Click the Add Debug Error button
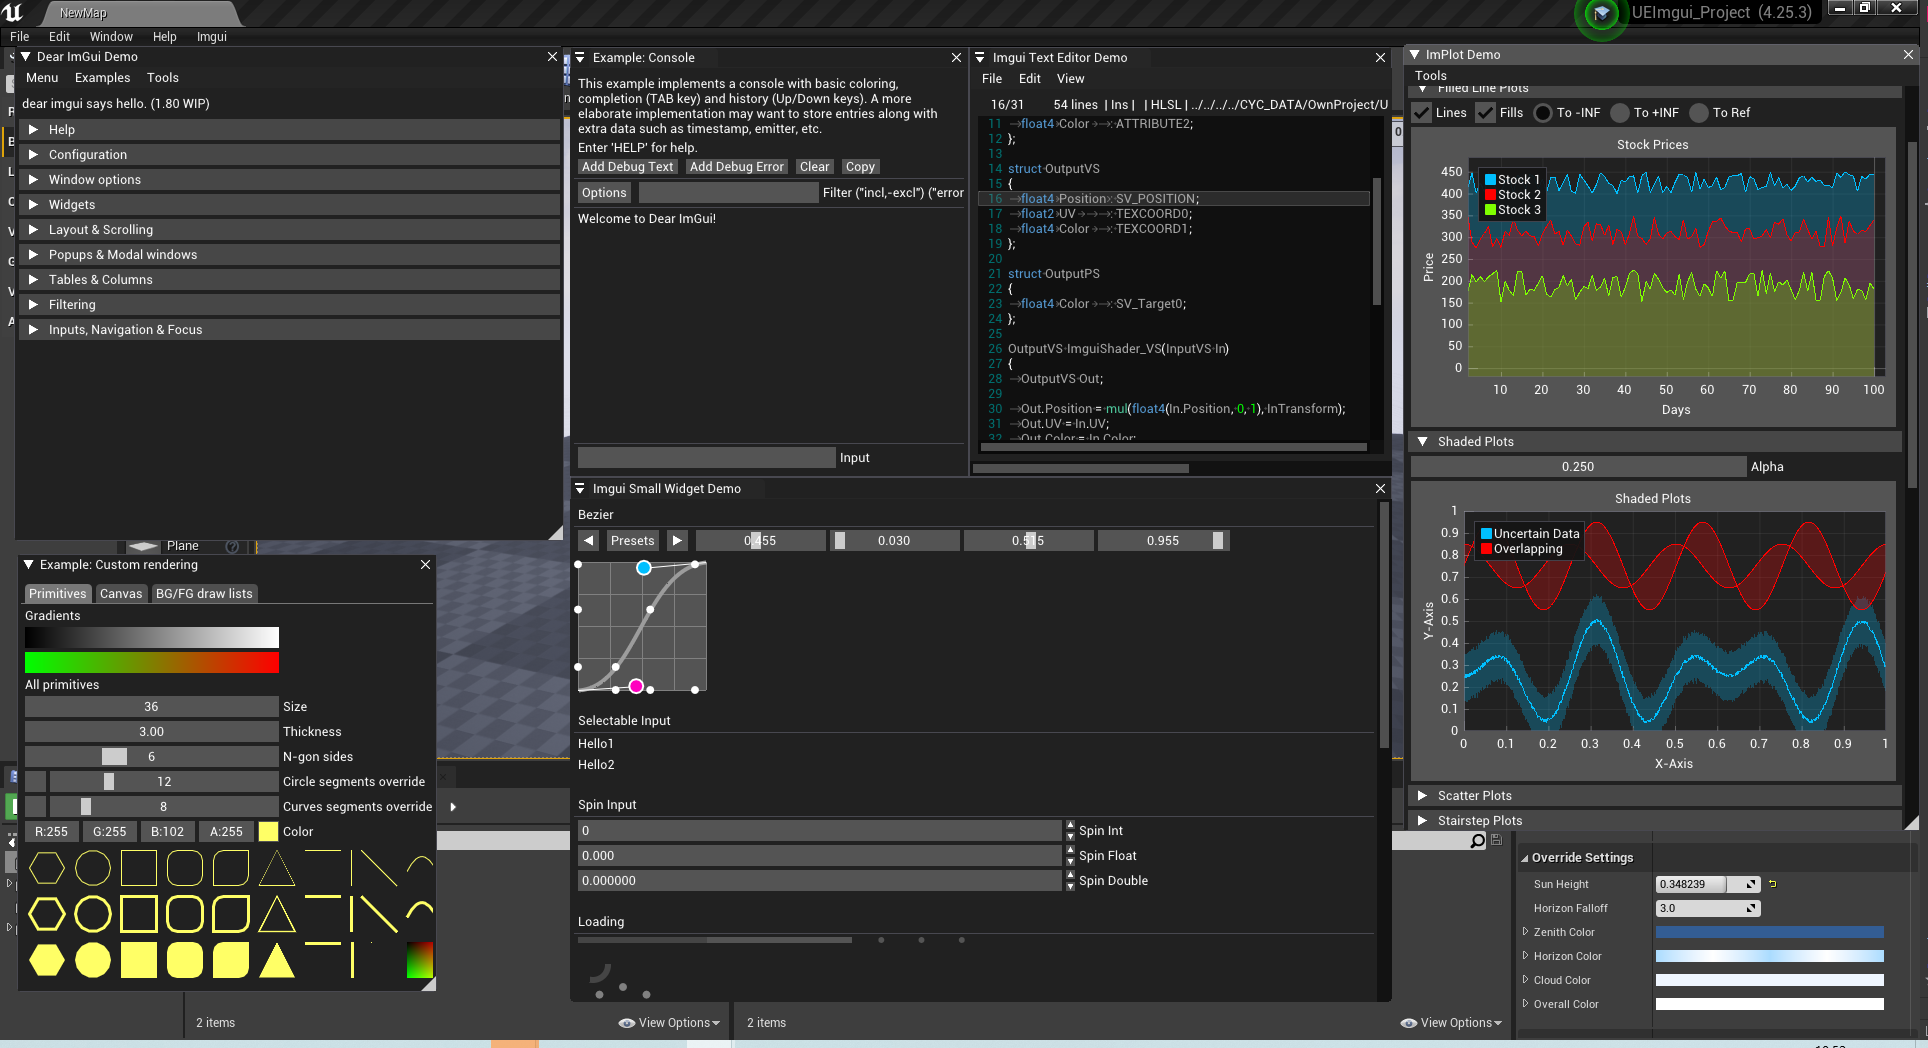Image resolution: width=1928 pixels, height=1048 pixels. click(737, 167)
